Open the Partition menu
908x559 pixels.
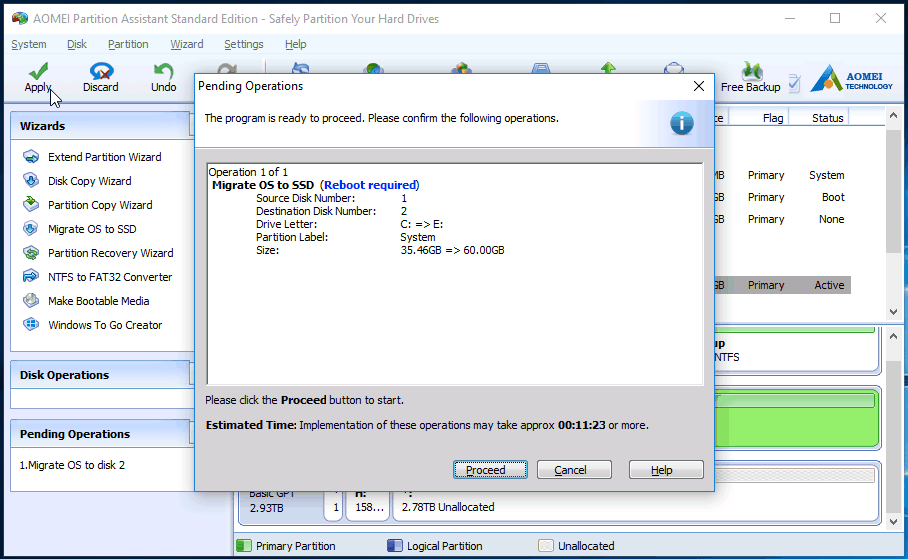click(128, 44)
